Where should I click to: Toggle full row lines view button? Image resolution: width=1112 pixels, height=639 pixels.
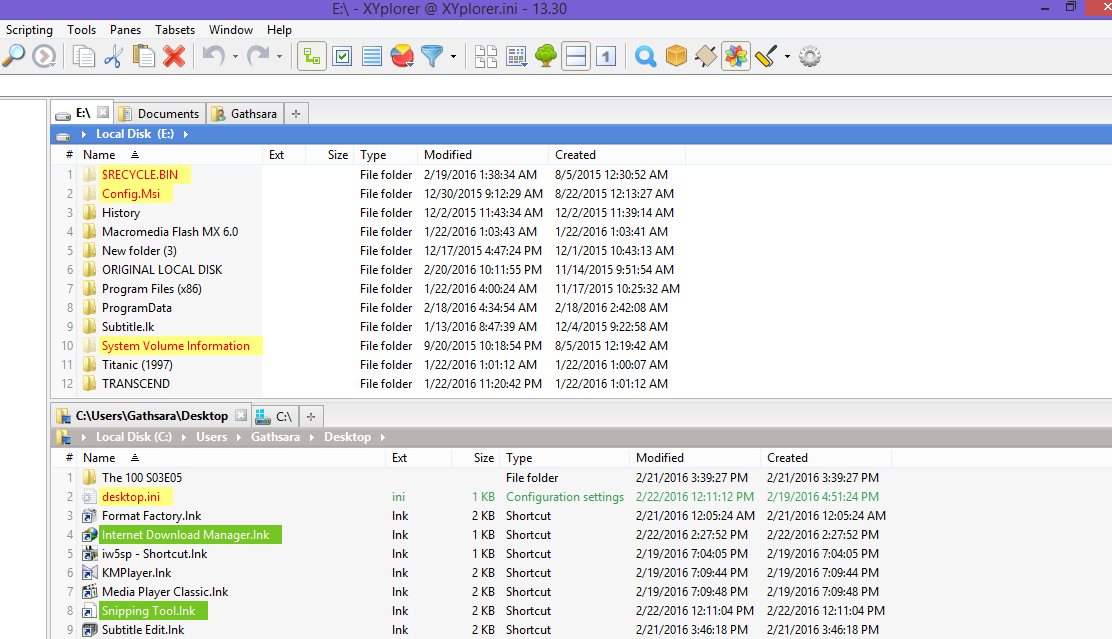[x=372, y=56]
